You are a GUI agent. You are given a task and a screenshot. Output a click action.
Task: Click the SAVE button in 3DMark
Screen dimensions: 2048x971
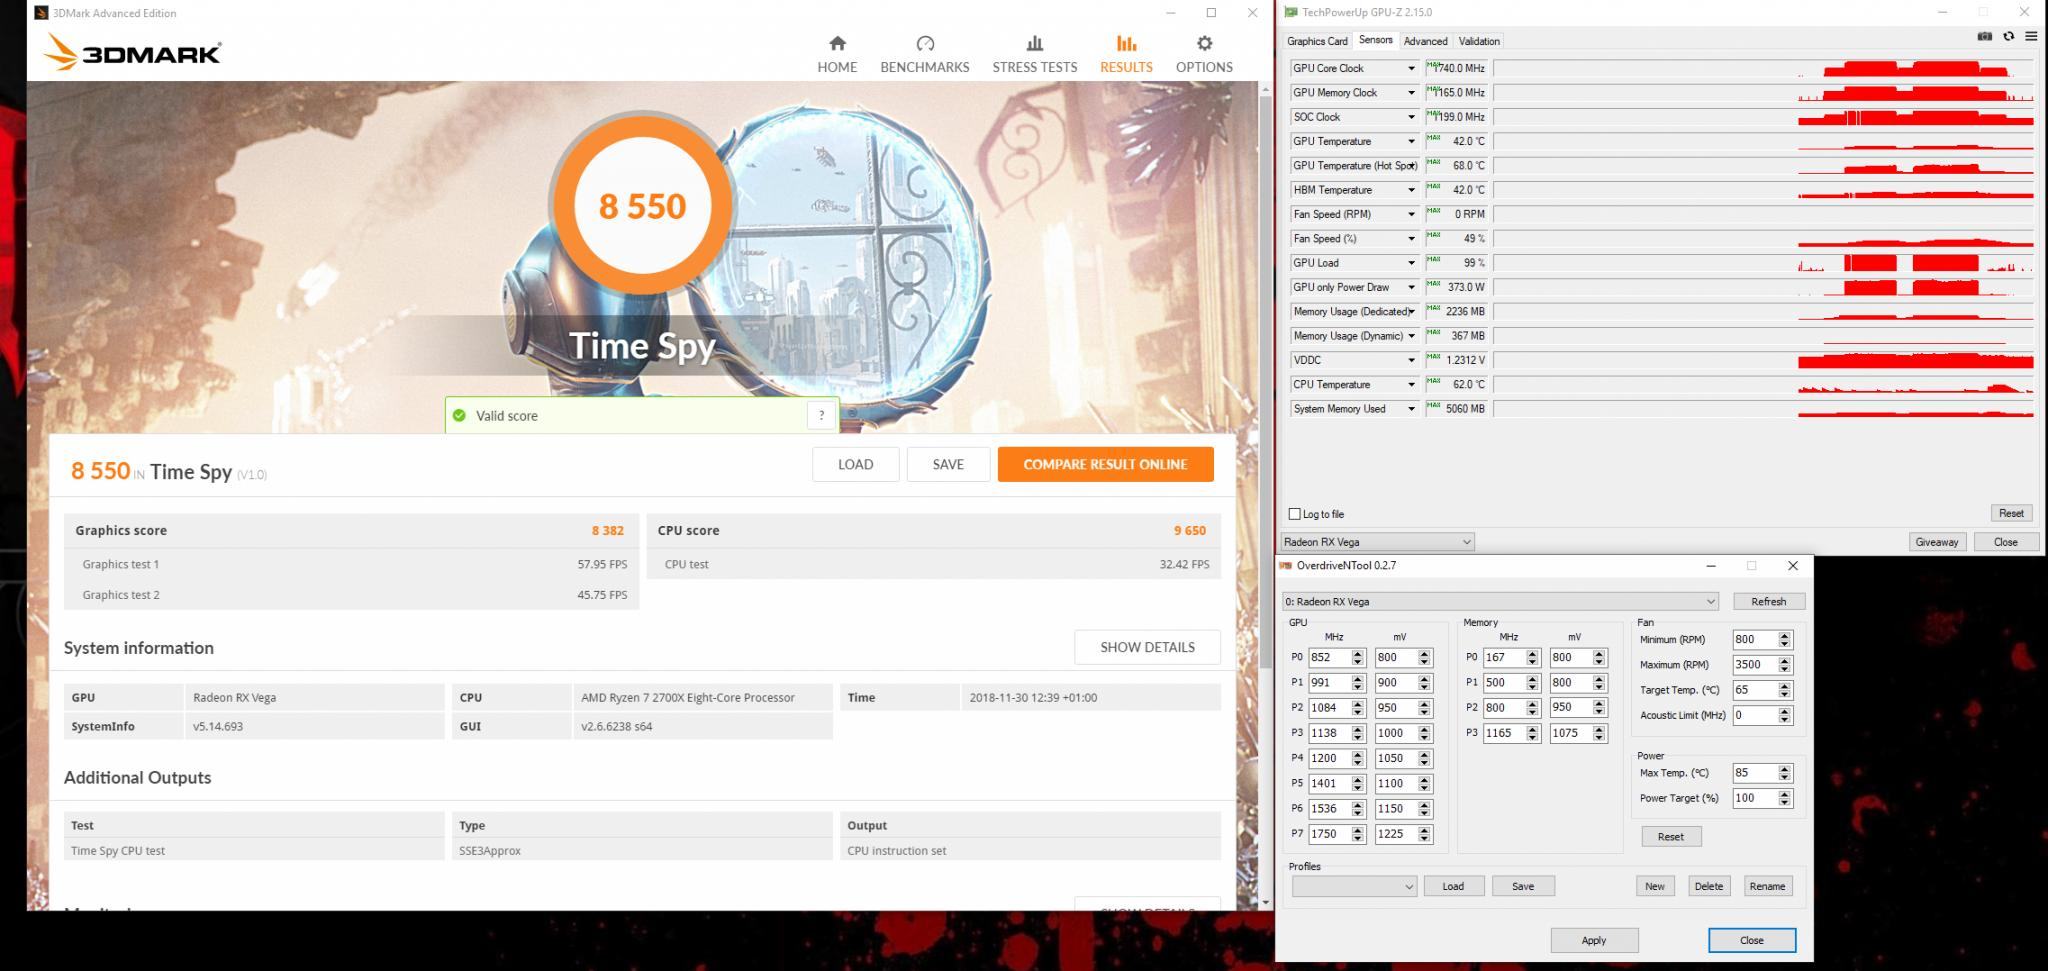[948, 464]
